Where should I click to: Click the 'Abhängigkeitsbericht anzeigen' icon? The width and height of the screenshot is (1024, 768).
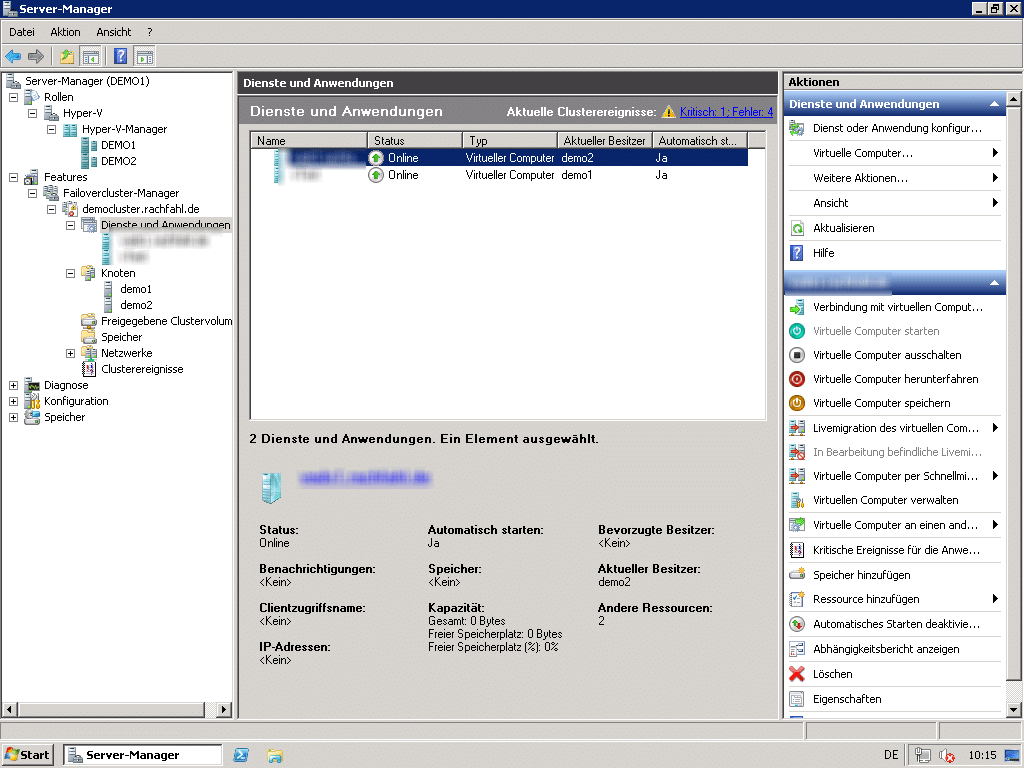797,649
